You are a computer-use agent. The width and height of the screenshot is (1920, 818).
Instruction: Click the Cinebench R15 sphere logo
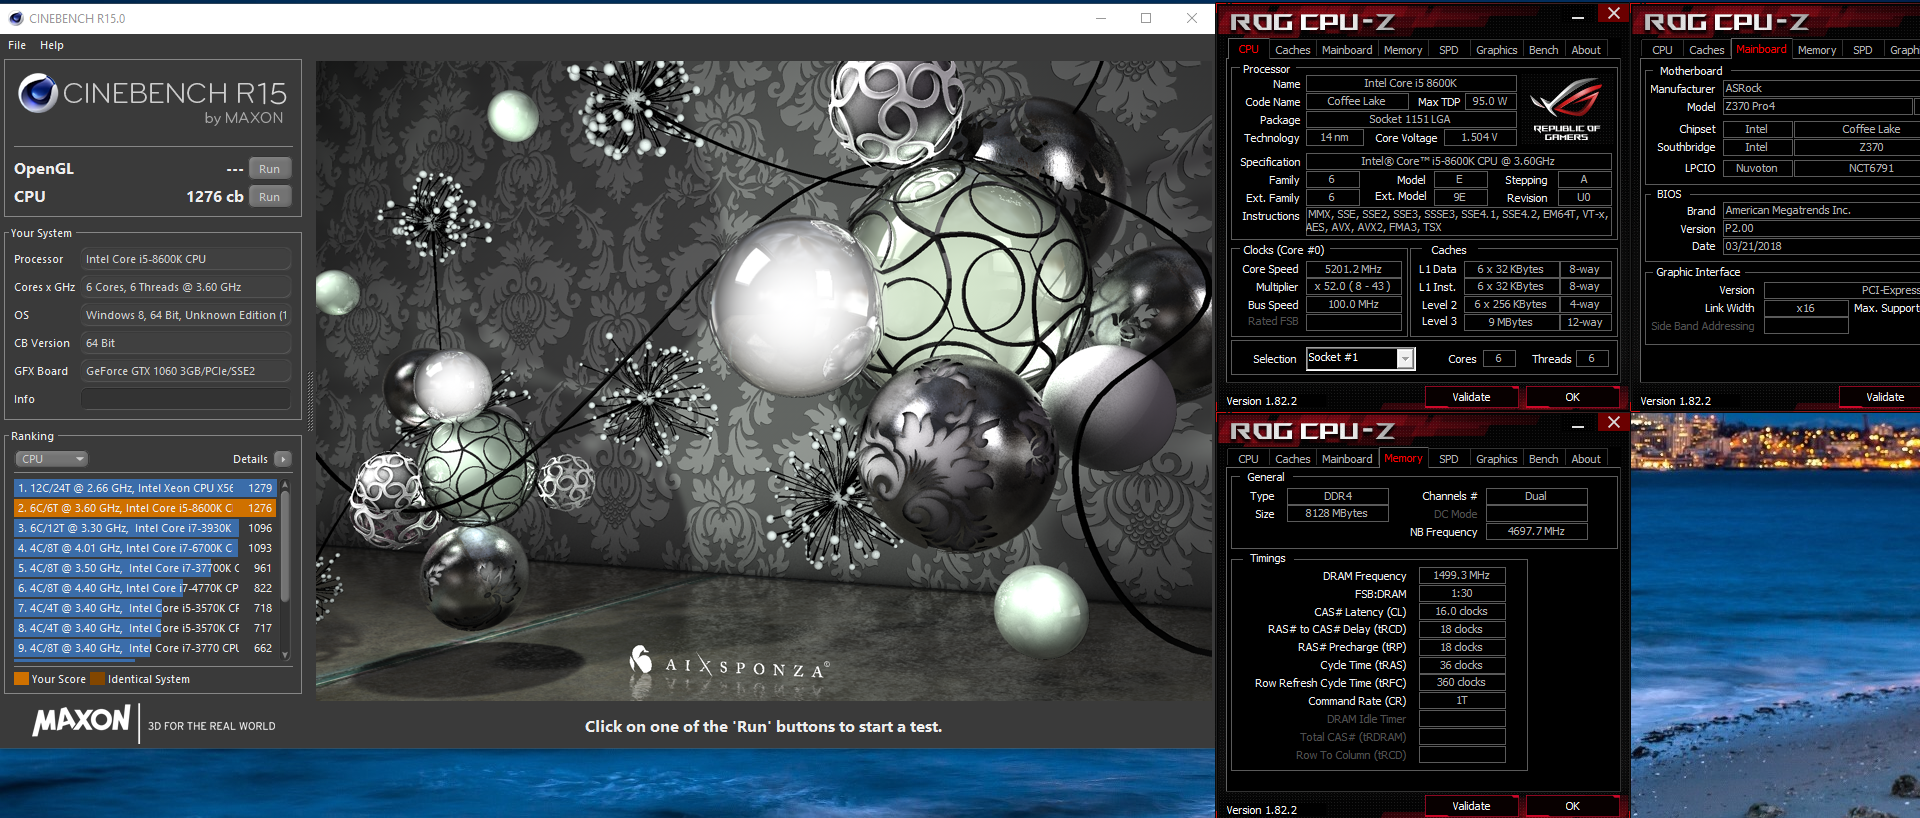(x=38, y=93)
